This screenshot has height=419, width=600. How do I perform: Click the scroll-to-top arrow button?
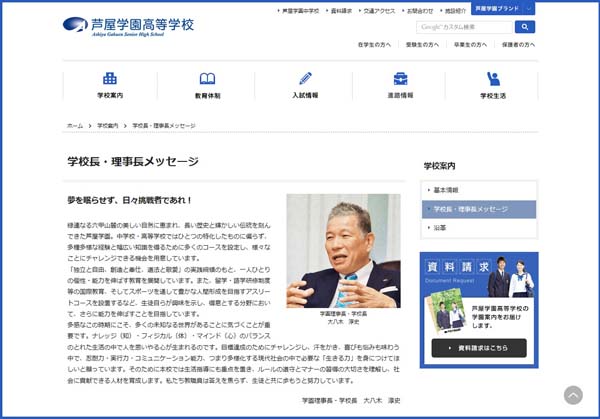(573, 395)
